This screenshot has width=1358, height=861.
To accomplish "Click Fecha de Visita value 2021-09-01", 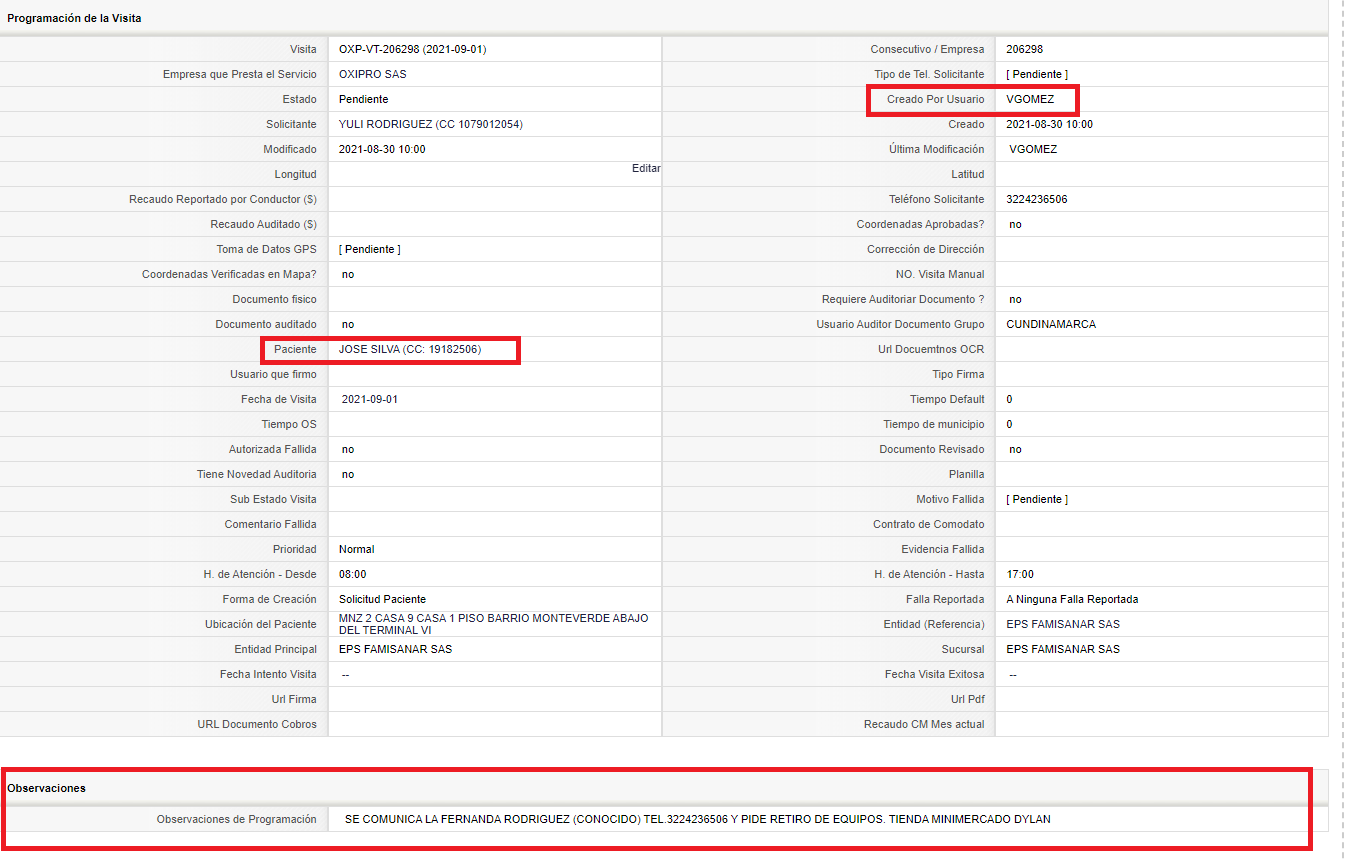I will click(x=371, y=399).
